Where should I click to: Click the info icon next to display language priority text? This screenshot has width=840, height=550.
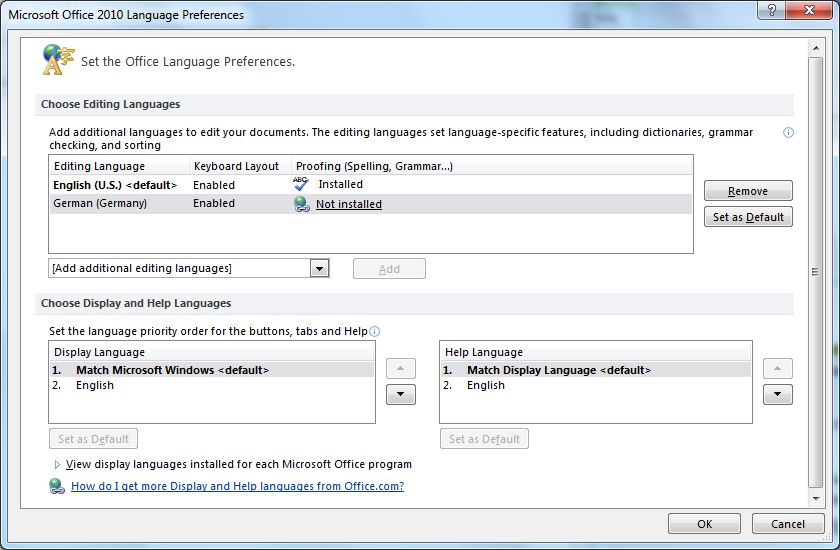tap(375, 332)
